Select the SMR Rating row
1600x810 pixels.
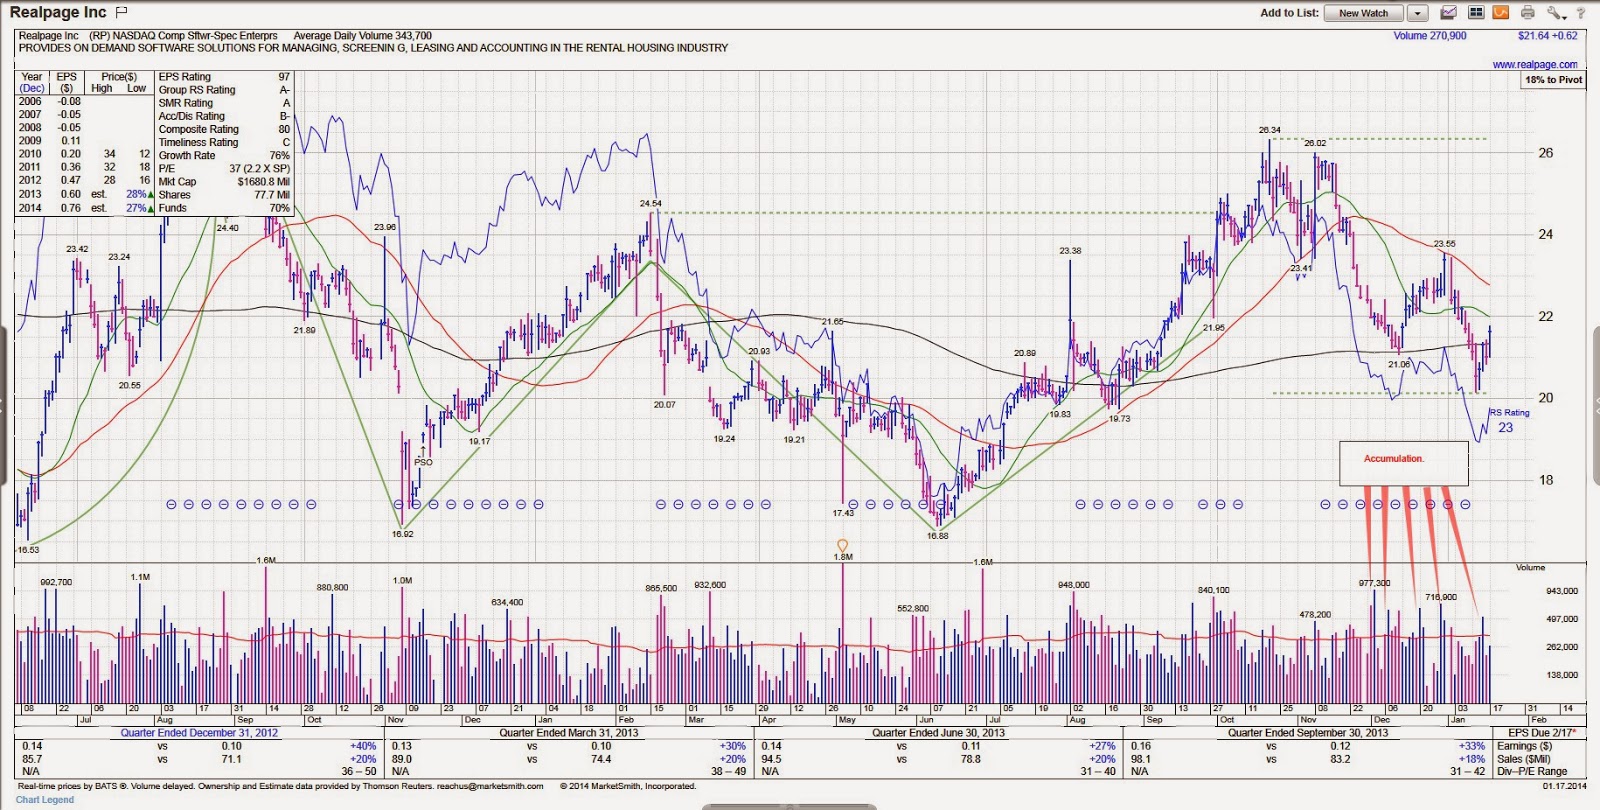[224, 103]
